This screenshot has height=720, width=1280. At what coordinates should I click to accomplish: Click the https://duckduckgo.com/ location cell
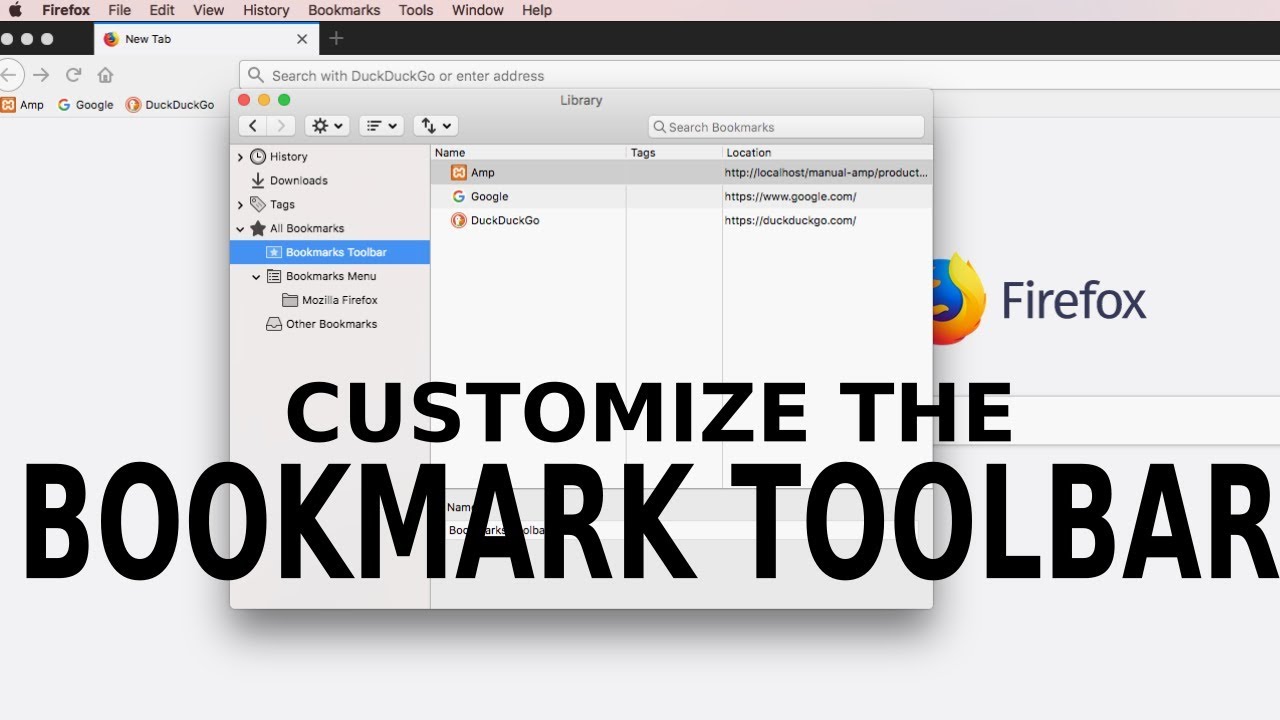pos(790,221)
